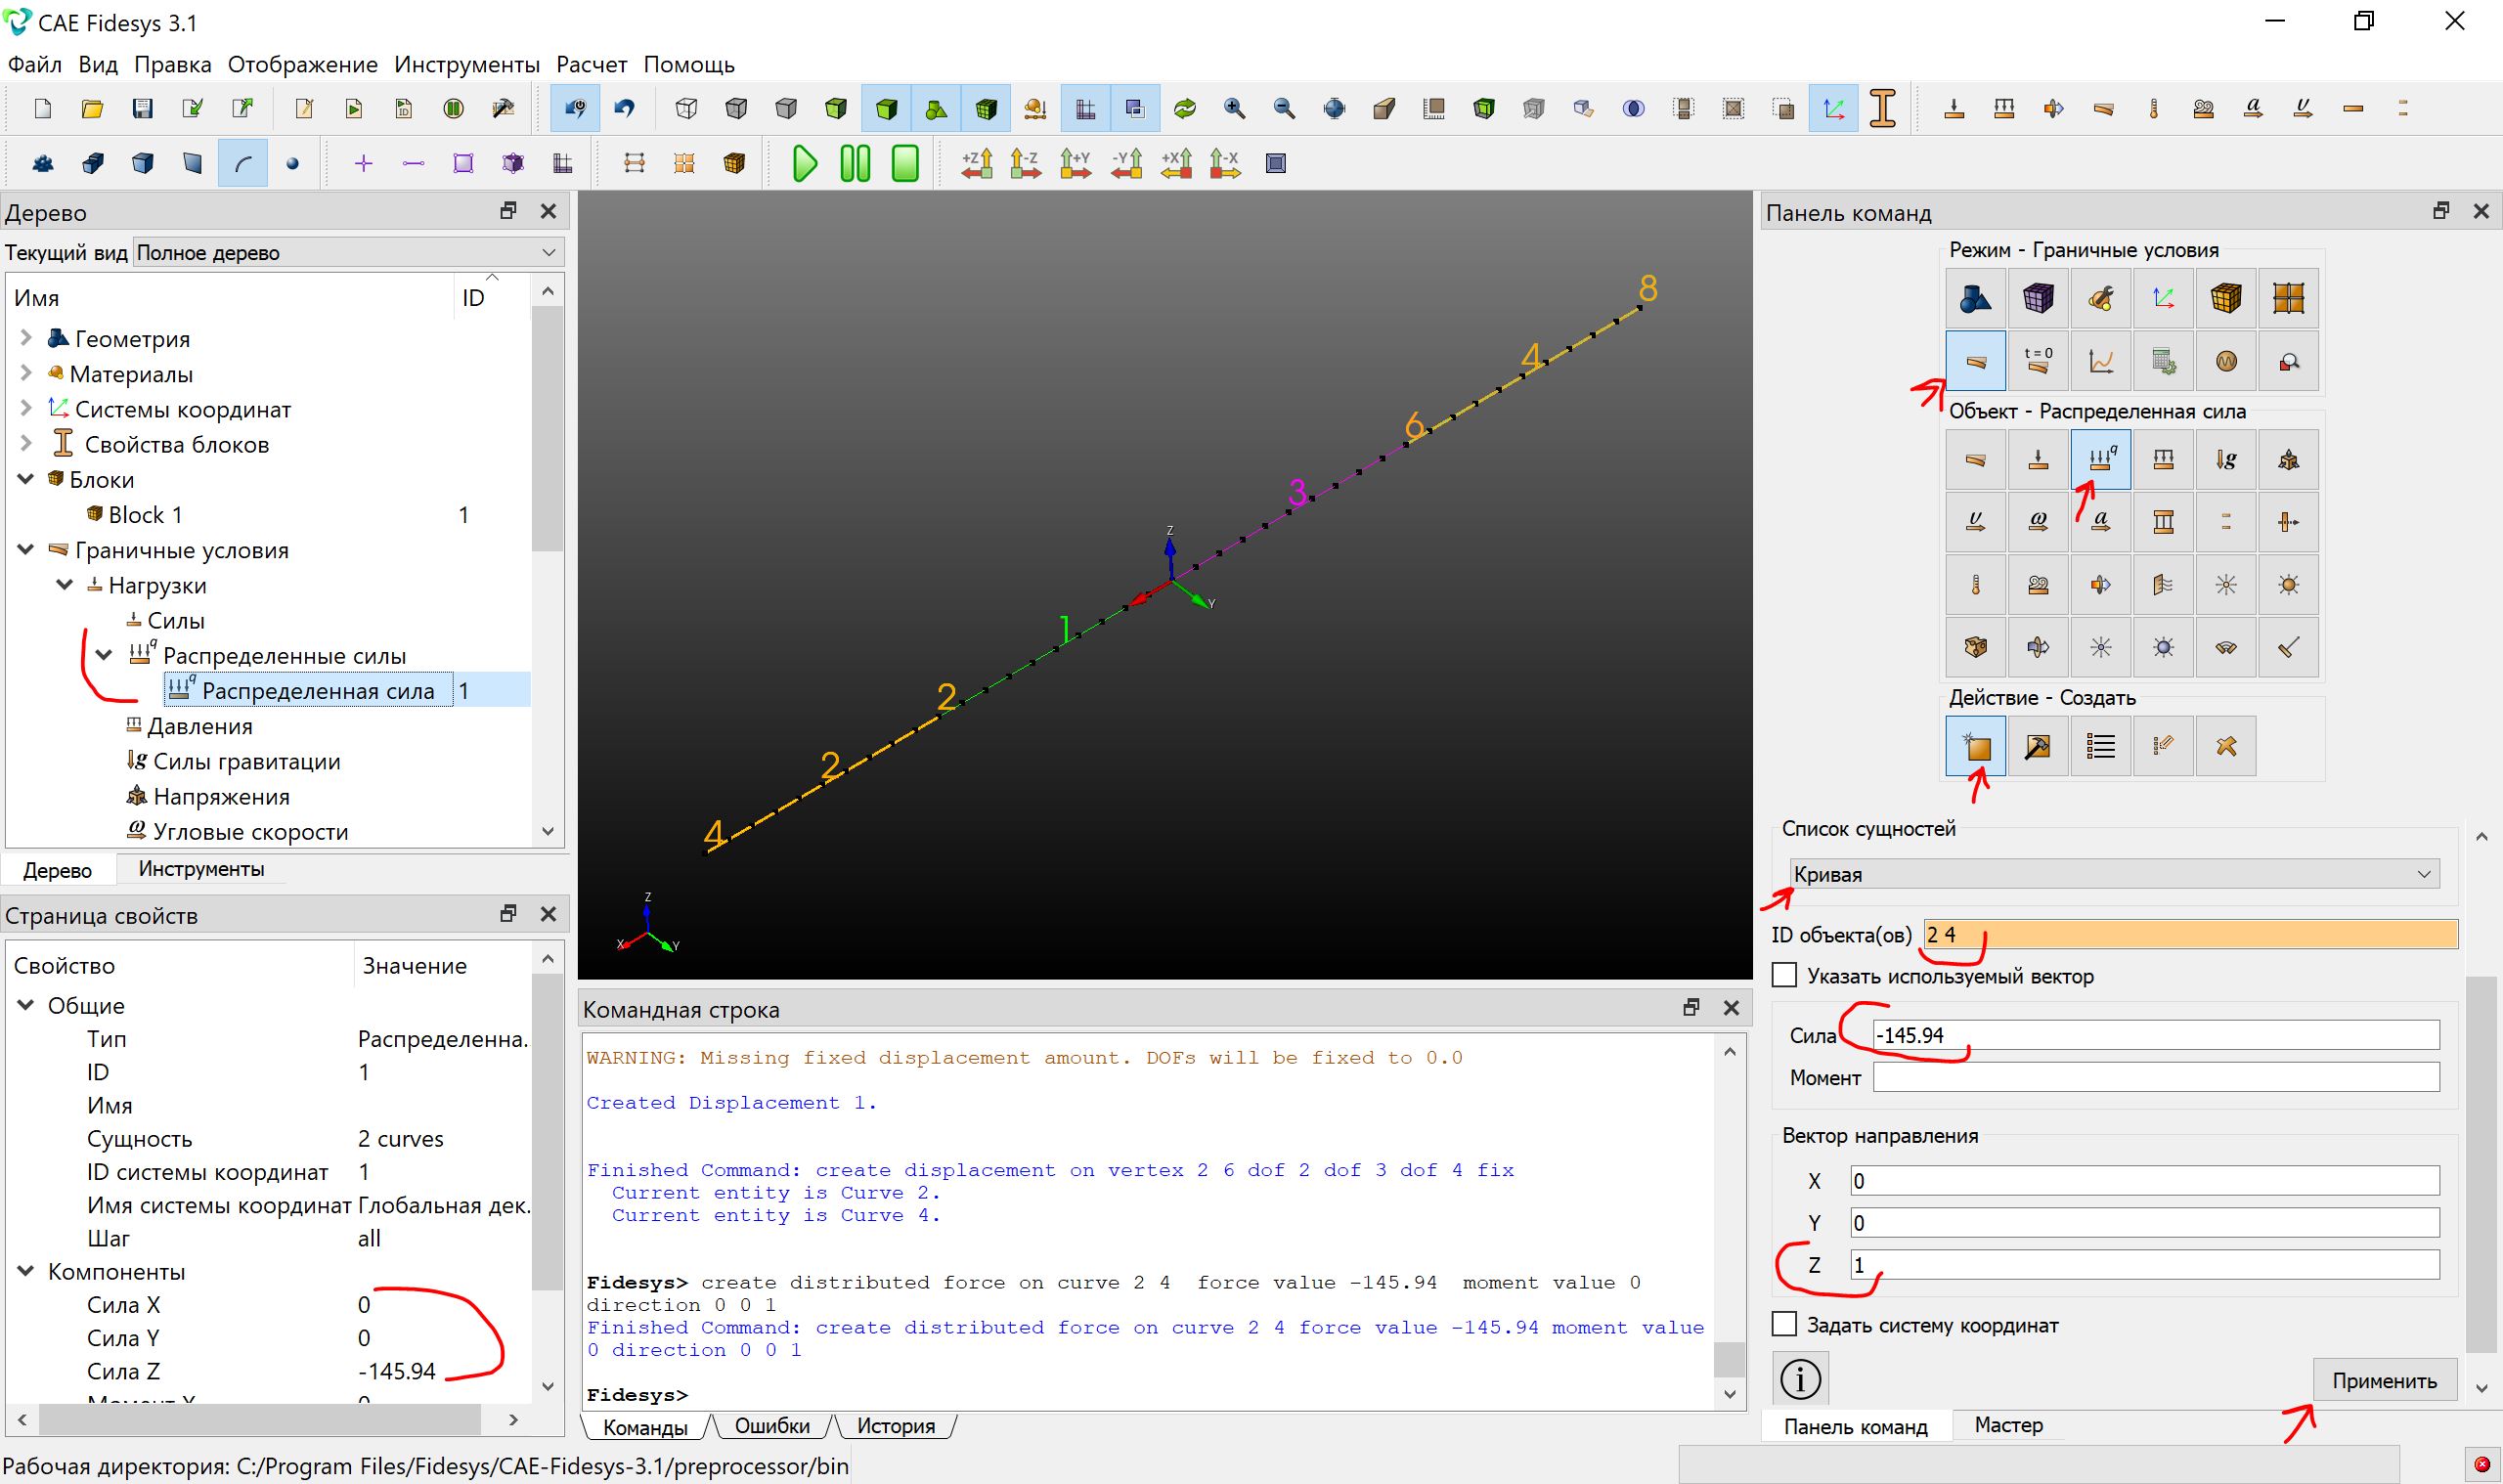Select Distributed force object icon

(x=2101, y=459)
